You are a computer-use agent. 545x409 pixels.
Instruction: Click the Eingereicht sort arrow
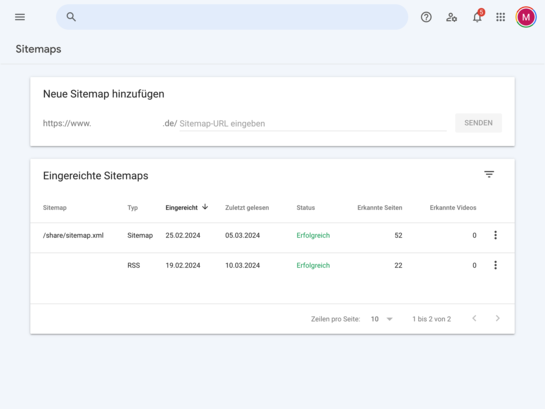pos(205,207)
